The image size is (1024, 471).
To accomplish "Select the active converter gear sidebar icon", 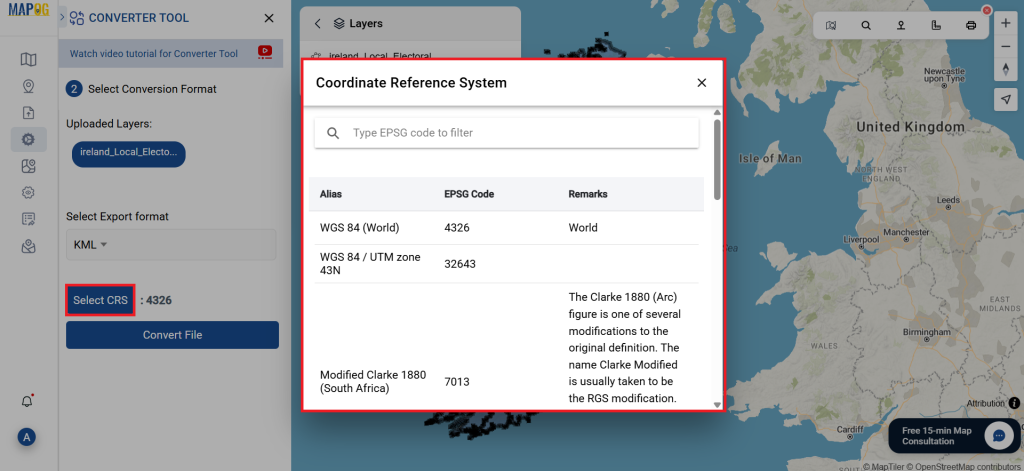I will click(28, 139).
